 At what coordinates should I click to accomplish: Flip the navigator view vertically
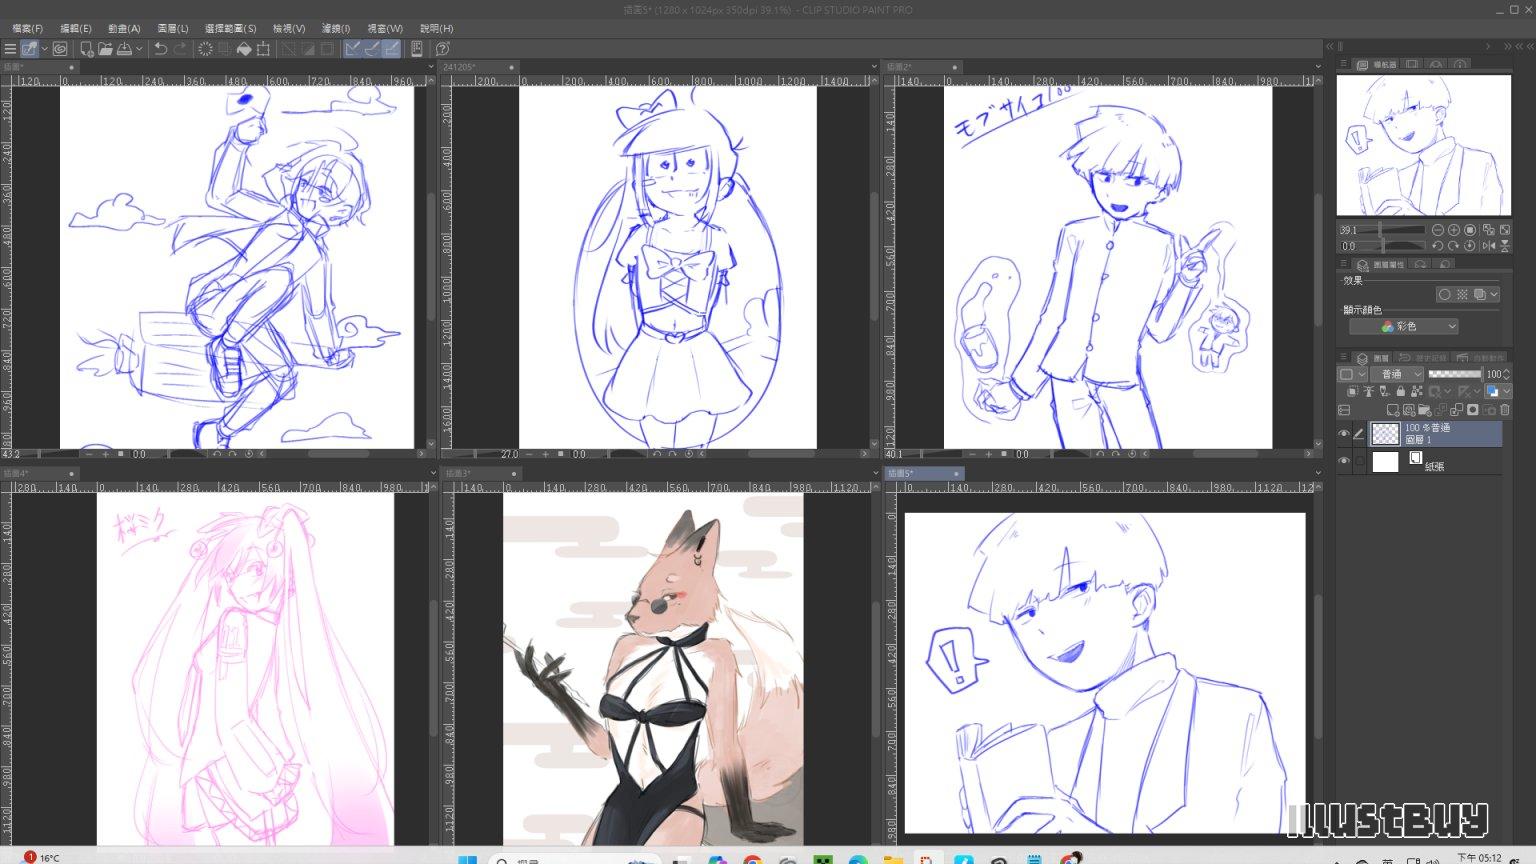[1504, 245]
